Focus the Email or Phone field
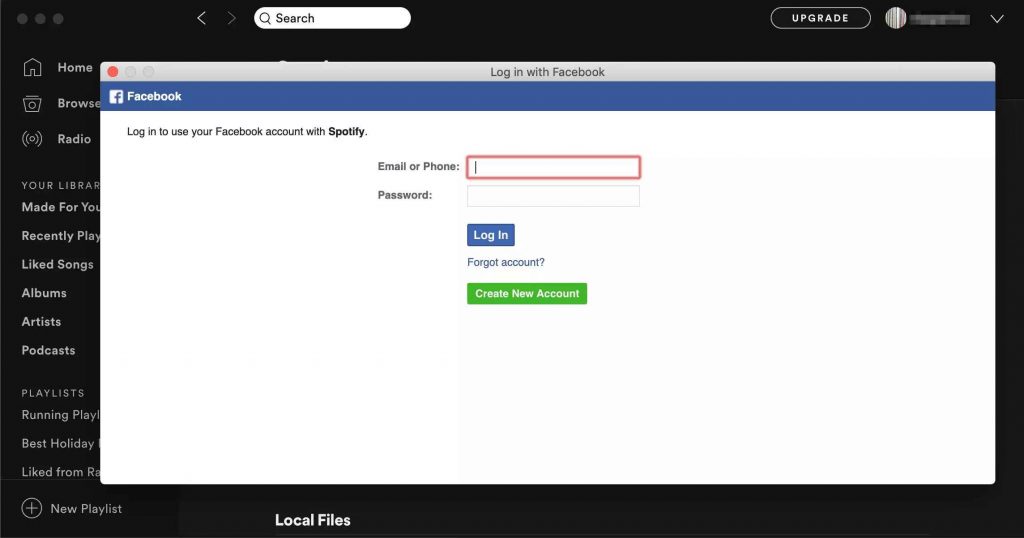 point(553,167)
